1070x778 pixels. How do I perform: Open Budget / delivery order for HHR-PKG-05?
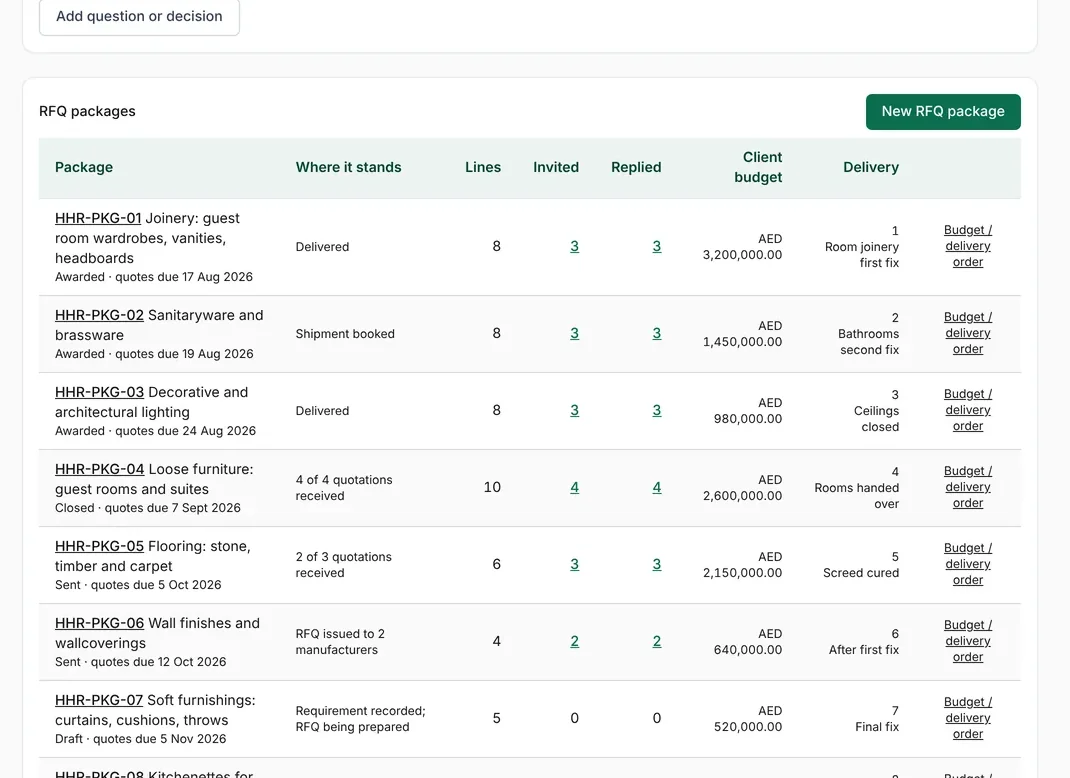click(x=968, y=565)
